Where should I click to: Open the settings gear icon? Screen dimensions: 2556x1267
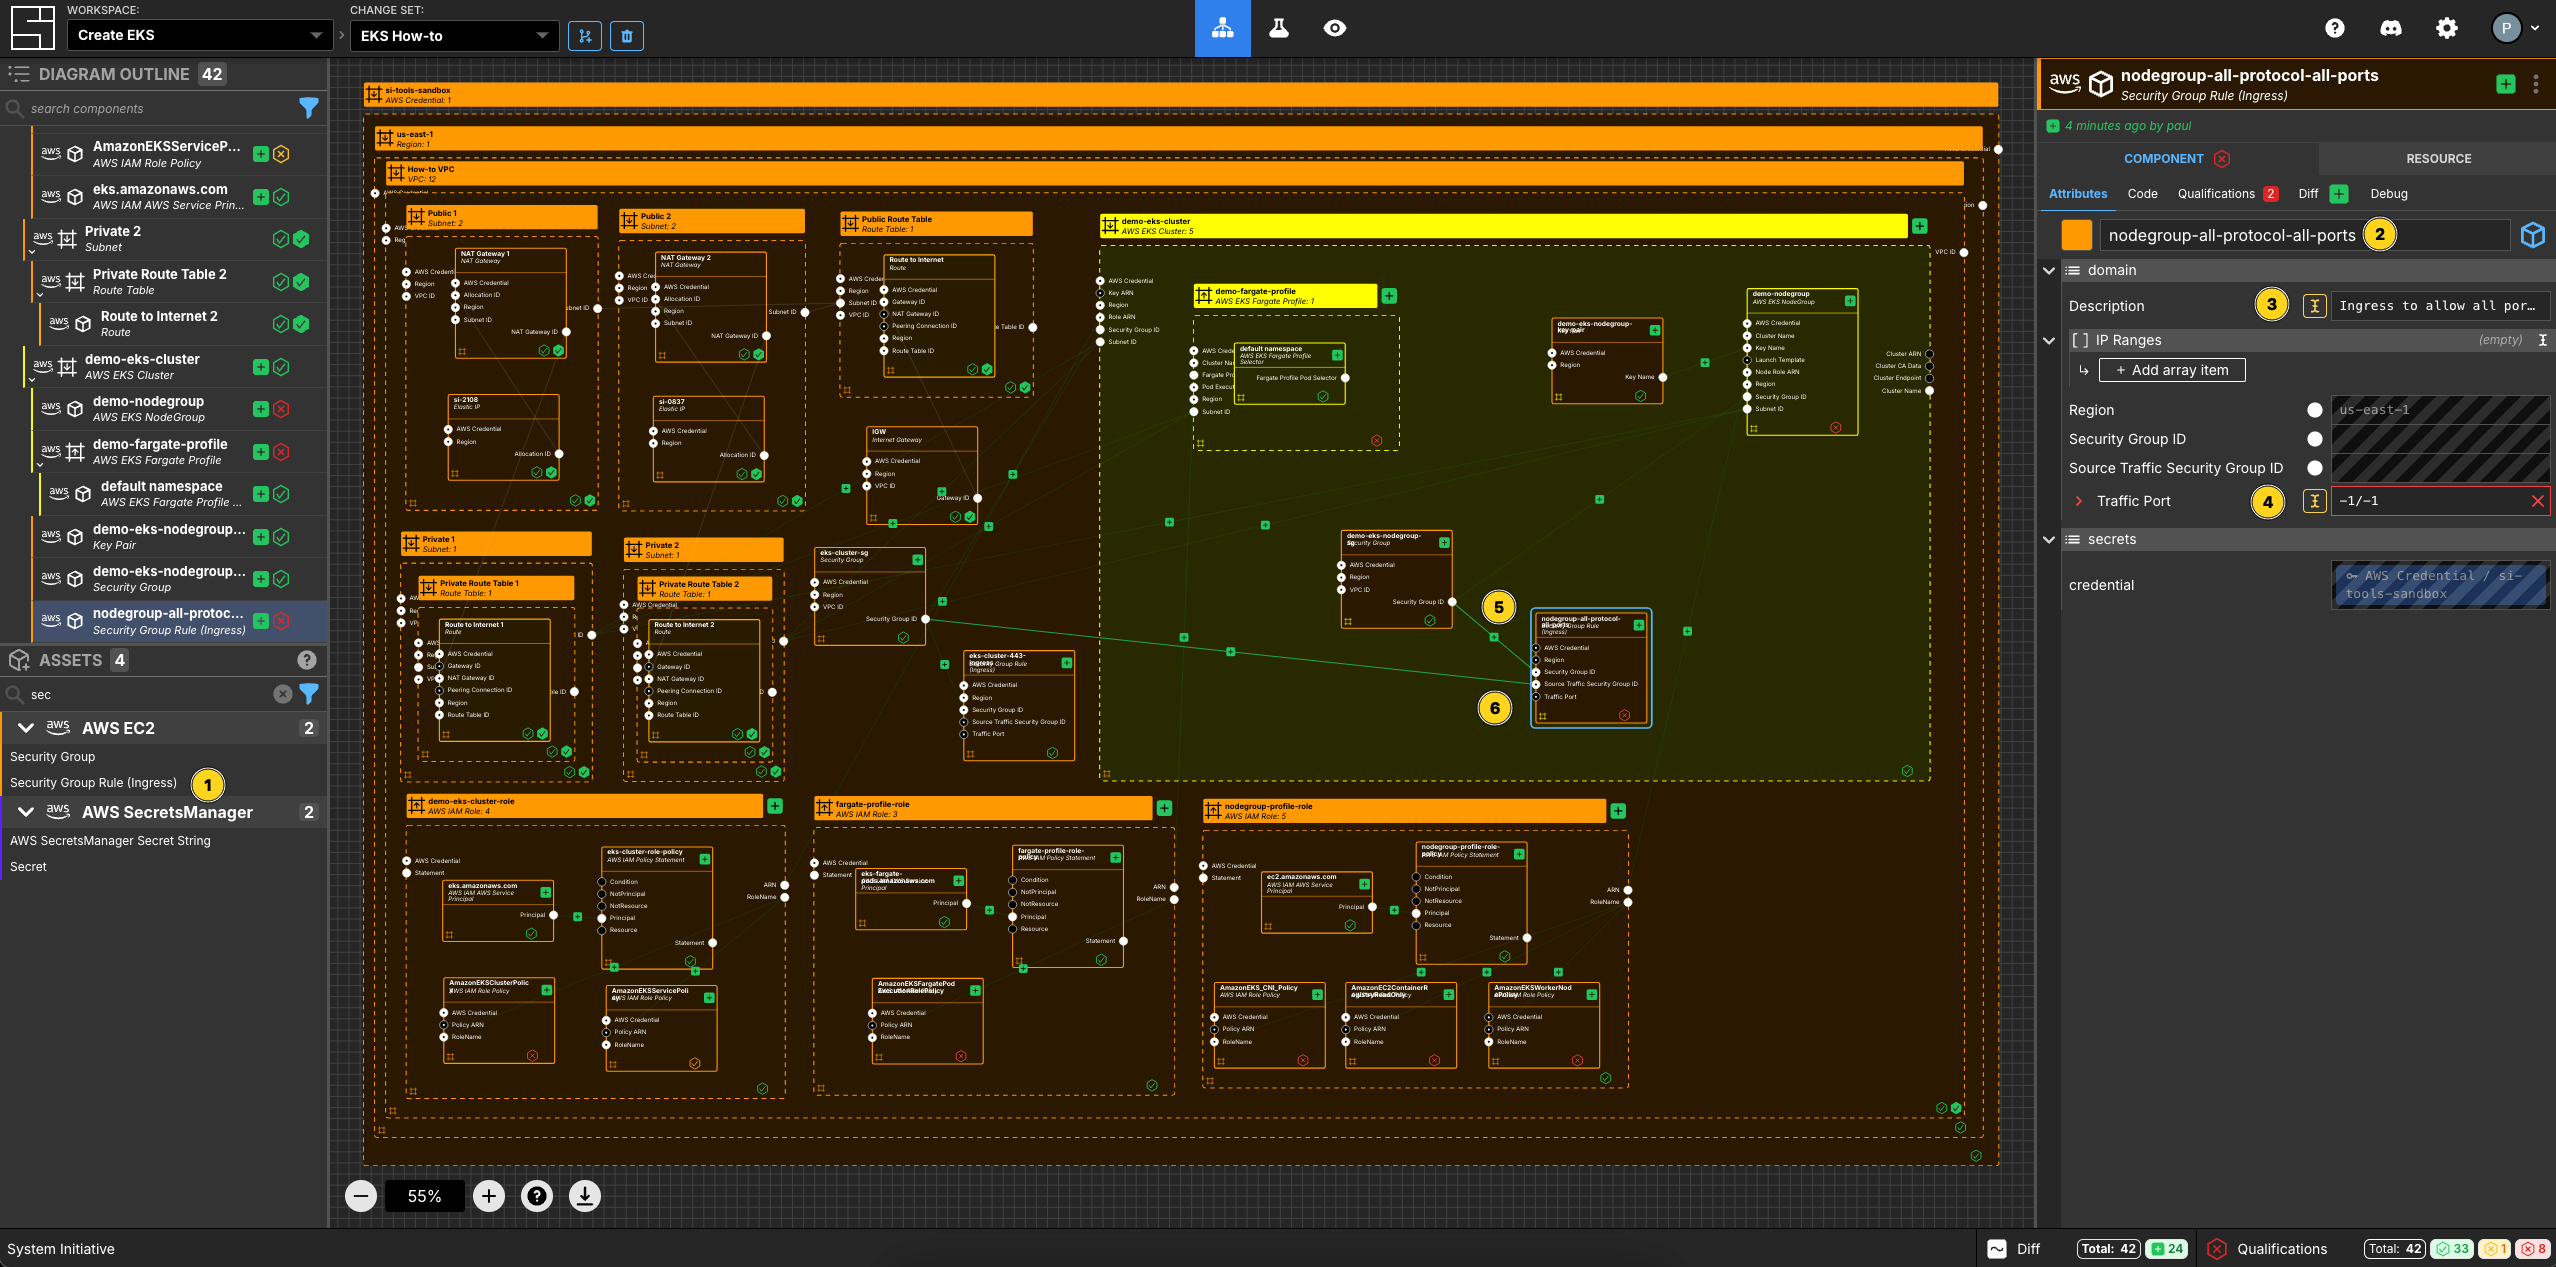pyautogui.click(x=2447, y=28)
